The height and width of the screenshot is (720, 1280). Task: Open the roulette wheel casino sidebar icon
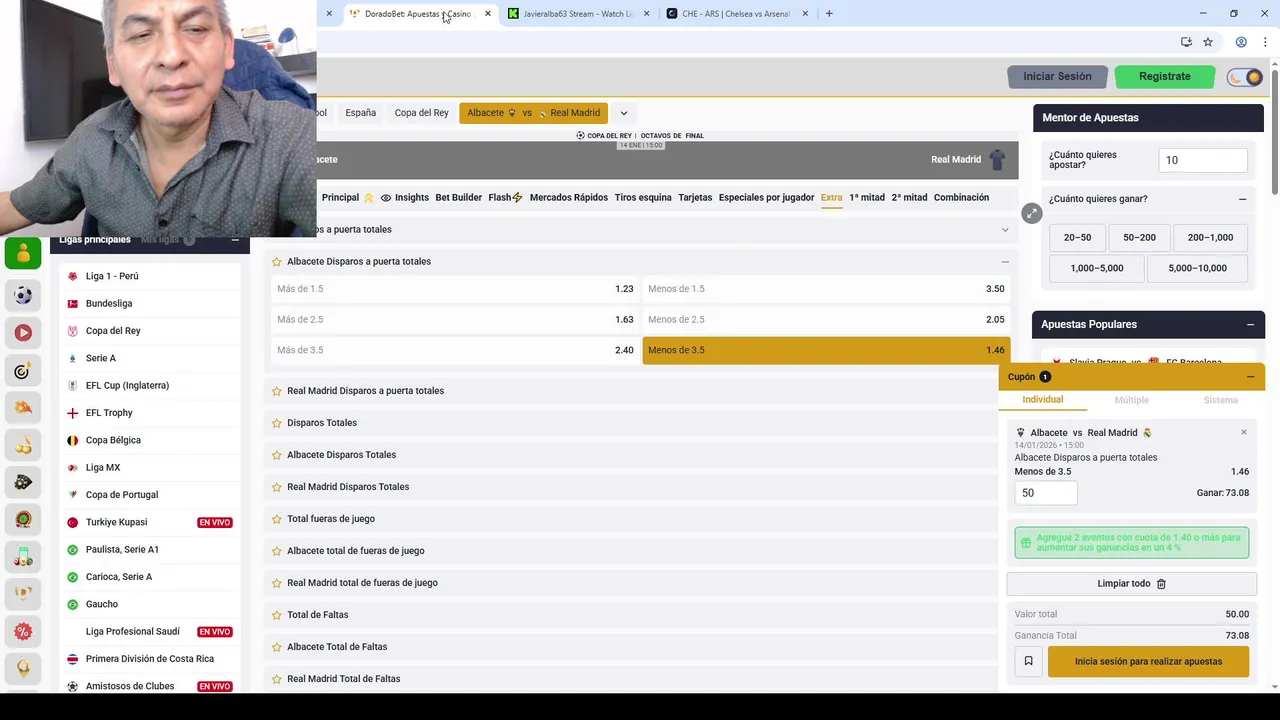point(23,519)
